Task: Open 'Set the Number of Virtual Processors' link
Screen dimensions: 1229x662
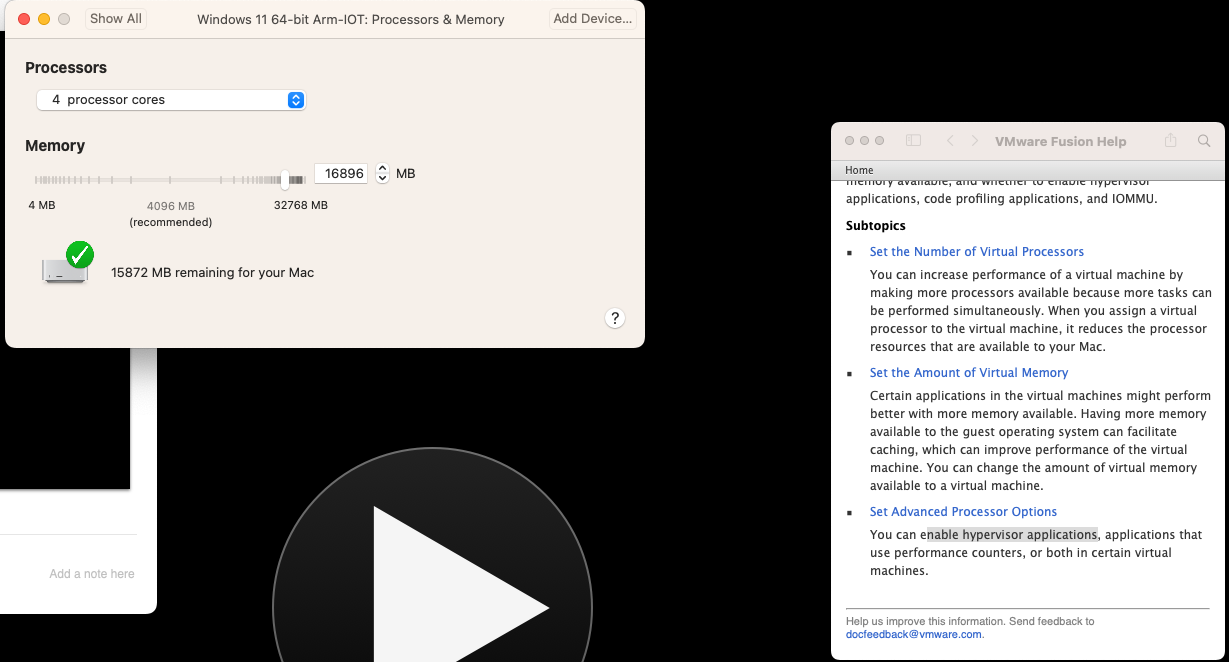Action: point(977,252)
